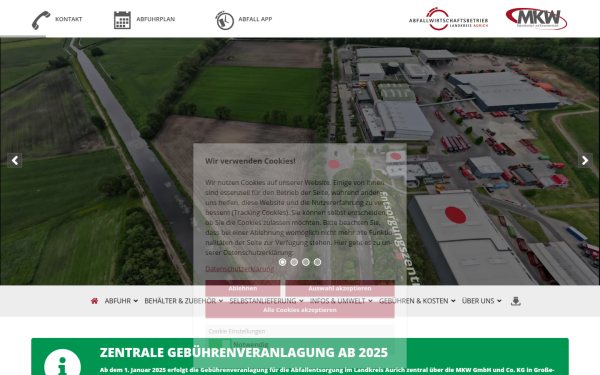Go to next slide arrow
Image resolution: width=600 pixels, height=375 pixels.
pyautogui.click(x=585, y=160)
